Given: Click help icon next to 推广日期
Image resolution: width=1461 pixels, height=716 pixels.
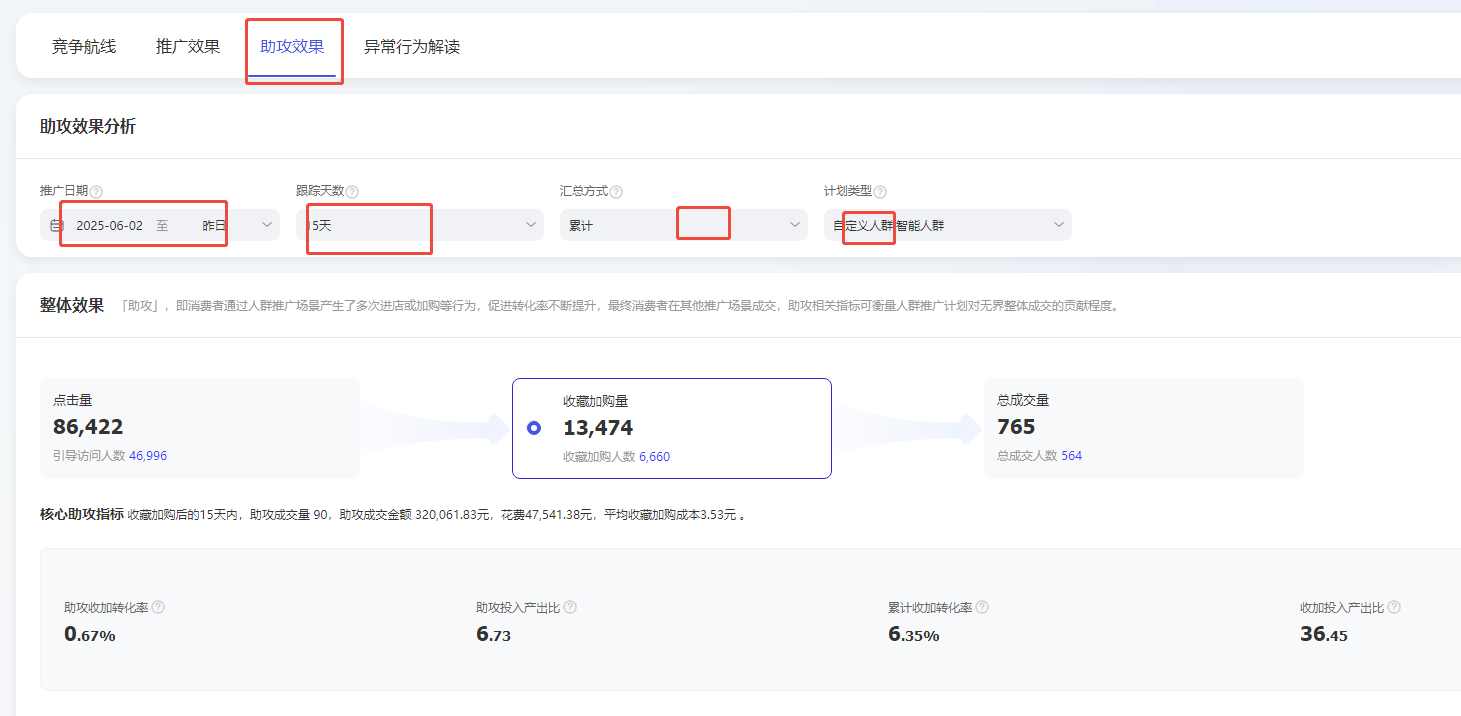Looking at the screenshot, I should pos(97,192).
